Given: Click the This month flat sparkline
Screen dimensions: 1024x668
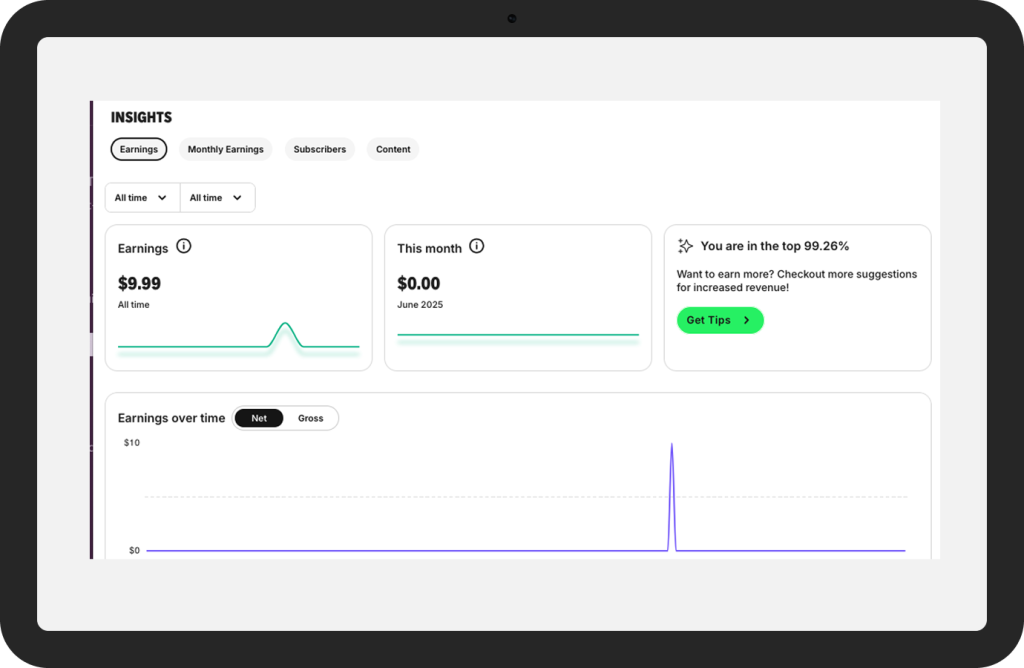Looking at the screenshot, I should click(x=517, y=335).
